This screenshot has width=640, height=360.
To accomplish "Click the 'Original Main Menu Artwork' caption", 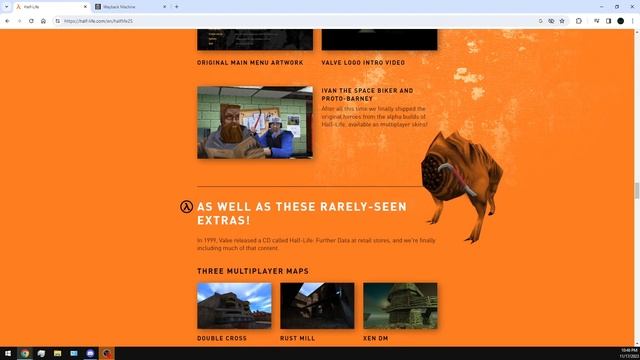I will 250,62.
